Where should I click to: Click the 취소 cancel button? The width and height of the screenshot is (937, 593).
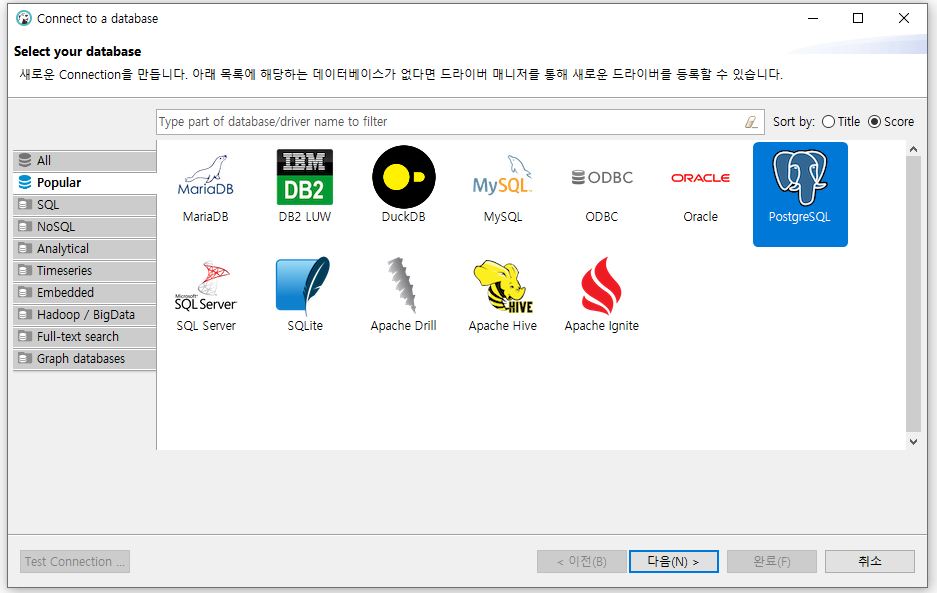[x=869, y=561]
